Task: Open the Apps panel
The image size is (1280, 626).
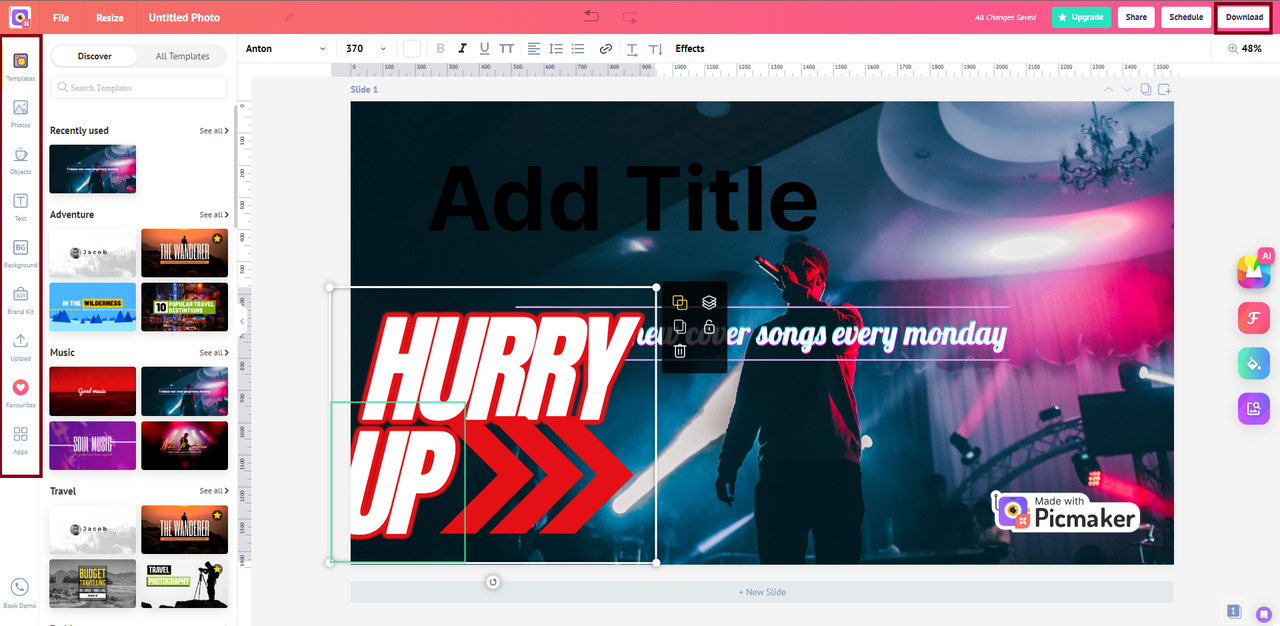Action: click(x=20, y=440)
